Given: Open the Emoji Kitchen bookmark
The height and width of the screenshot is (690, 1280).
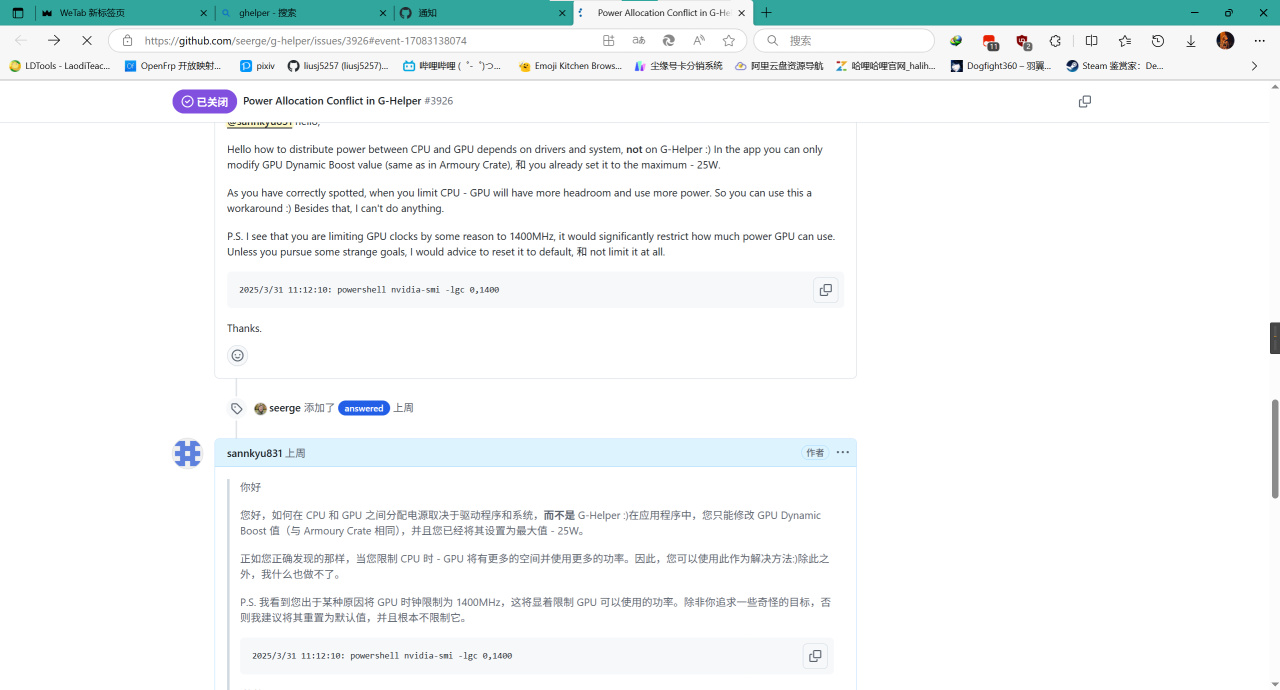Looking at the screenshot, I should pos(571,66).
